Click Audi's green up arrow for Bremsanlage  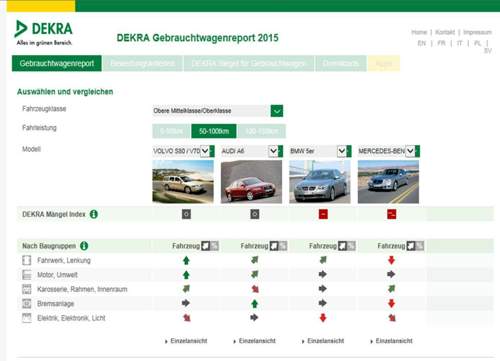[255, 304]
